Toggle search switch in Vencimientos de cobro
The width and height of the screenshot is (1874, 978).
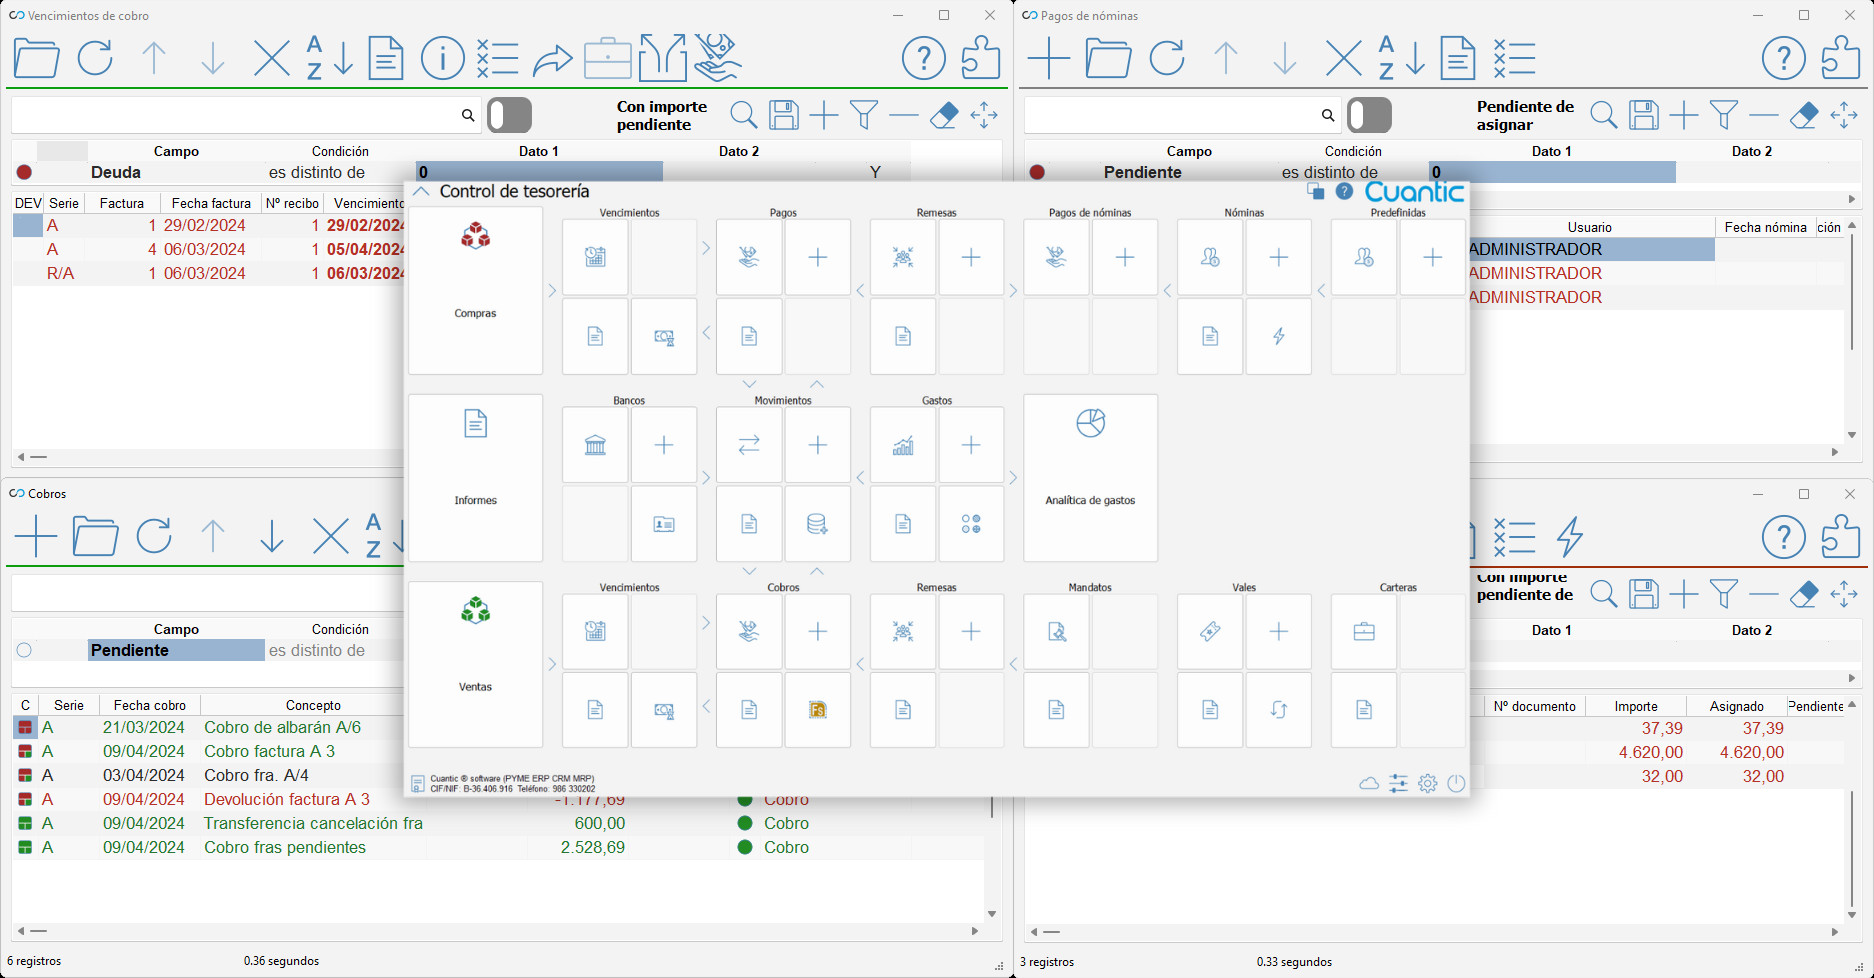510,115
